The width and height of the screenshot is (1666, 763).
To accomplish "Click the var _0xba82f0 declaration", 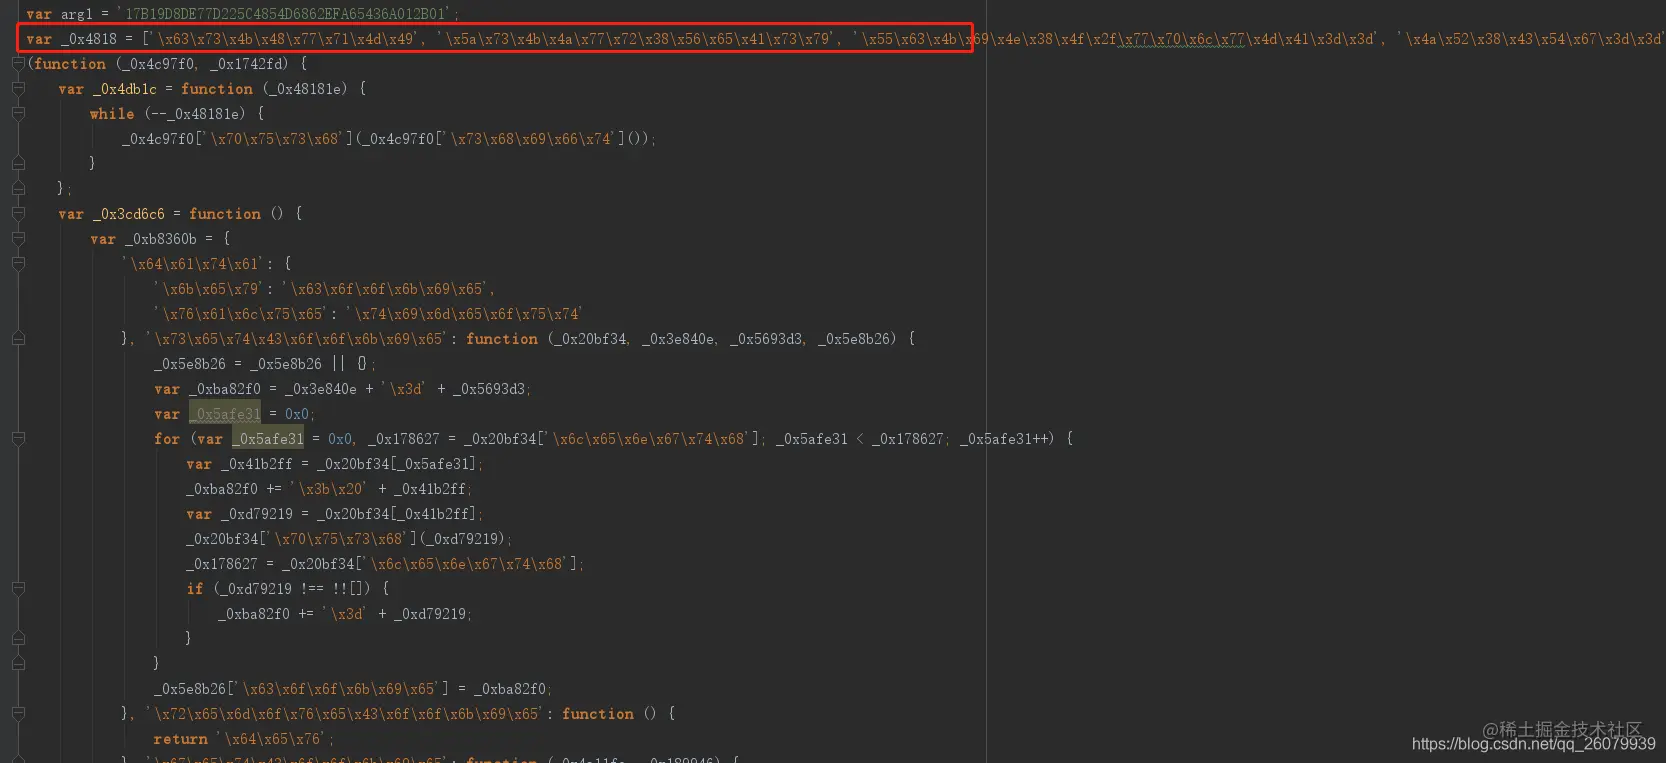I will point(343,389).
